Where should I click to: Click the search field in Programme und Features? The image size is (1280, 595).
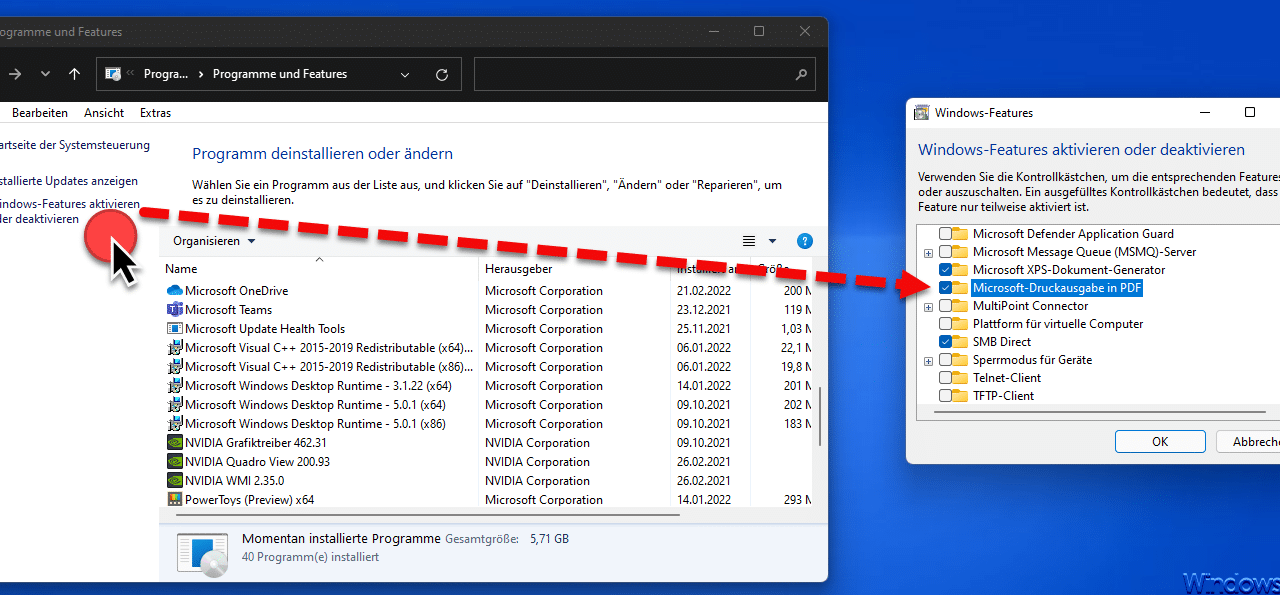(644, 74)
